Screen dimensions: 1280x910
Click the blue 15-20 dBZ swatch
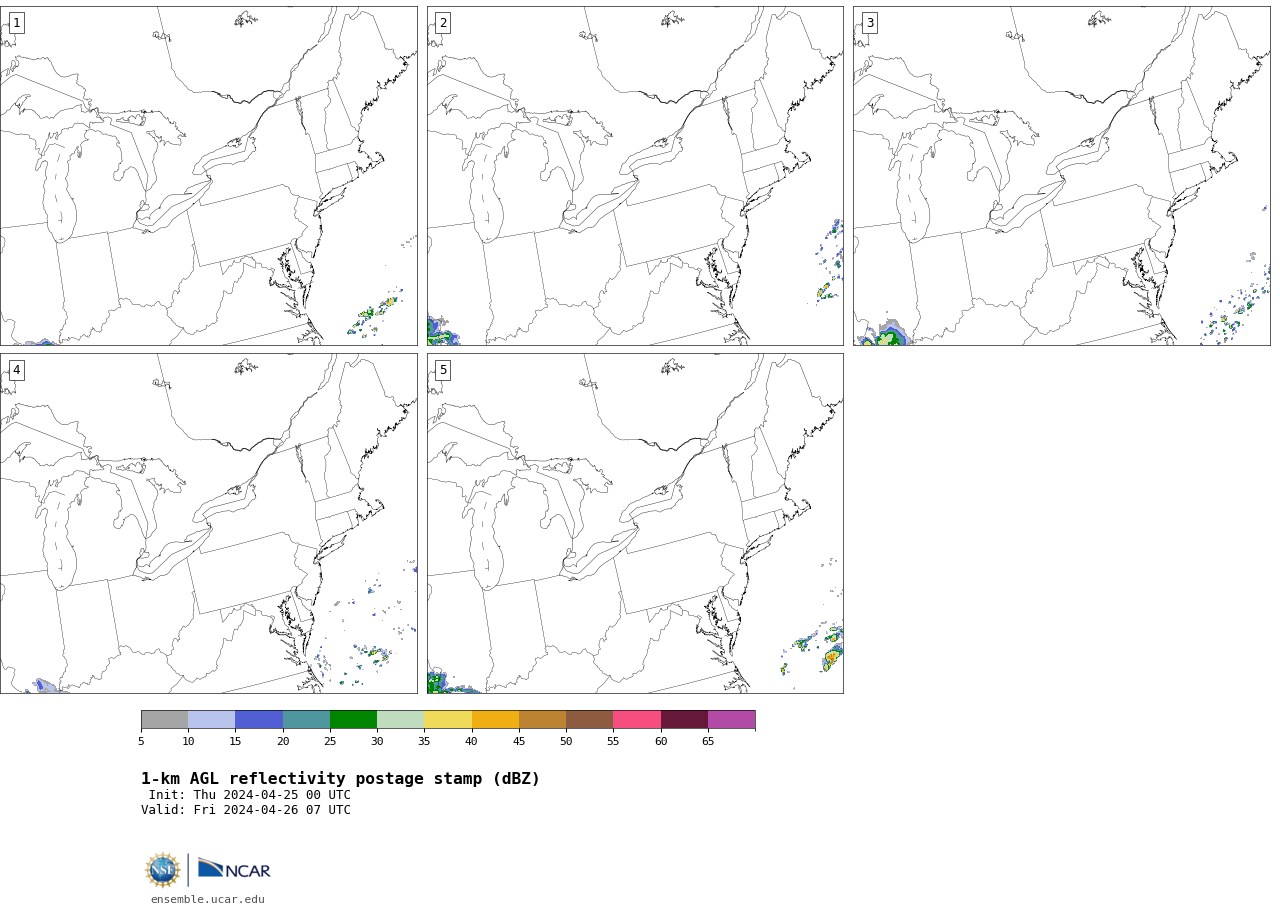tap(259, 720)
